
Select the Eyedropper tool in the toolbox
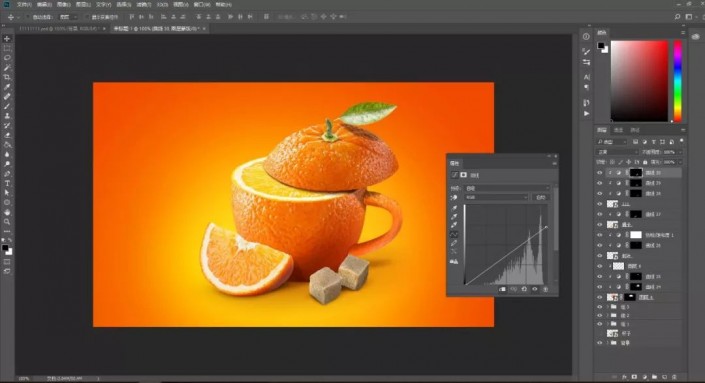[x=7, y=87]
